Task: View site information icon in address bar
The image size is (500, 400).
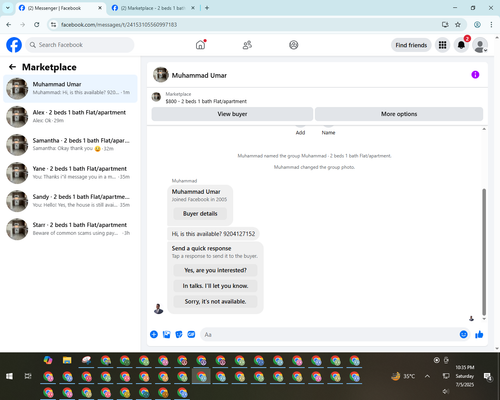Action: coord(53,24)
